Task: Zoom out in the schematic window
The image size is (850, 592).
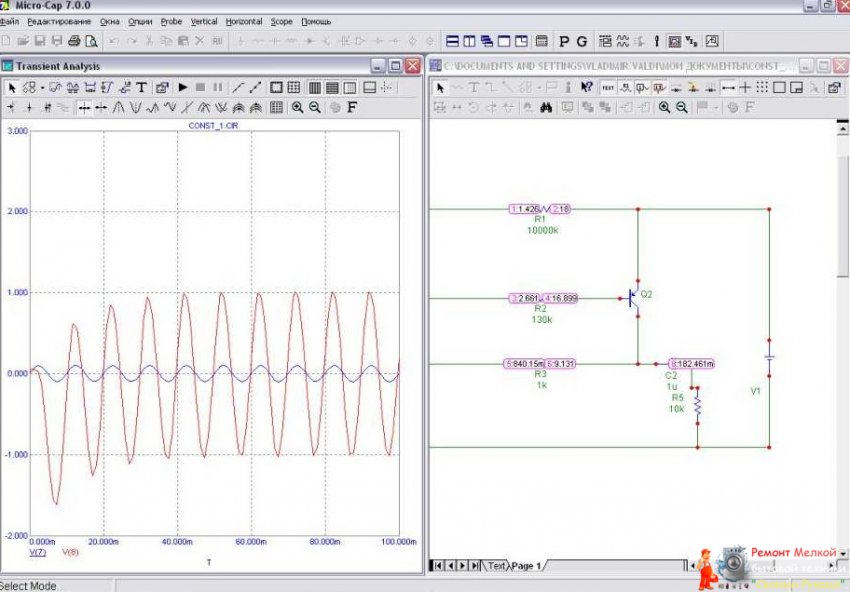Action: [682, 107]
